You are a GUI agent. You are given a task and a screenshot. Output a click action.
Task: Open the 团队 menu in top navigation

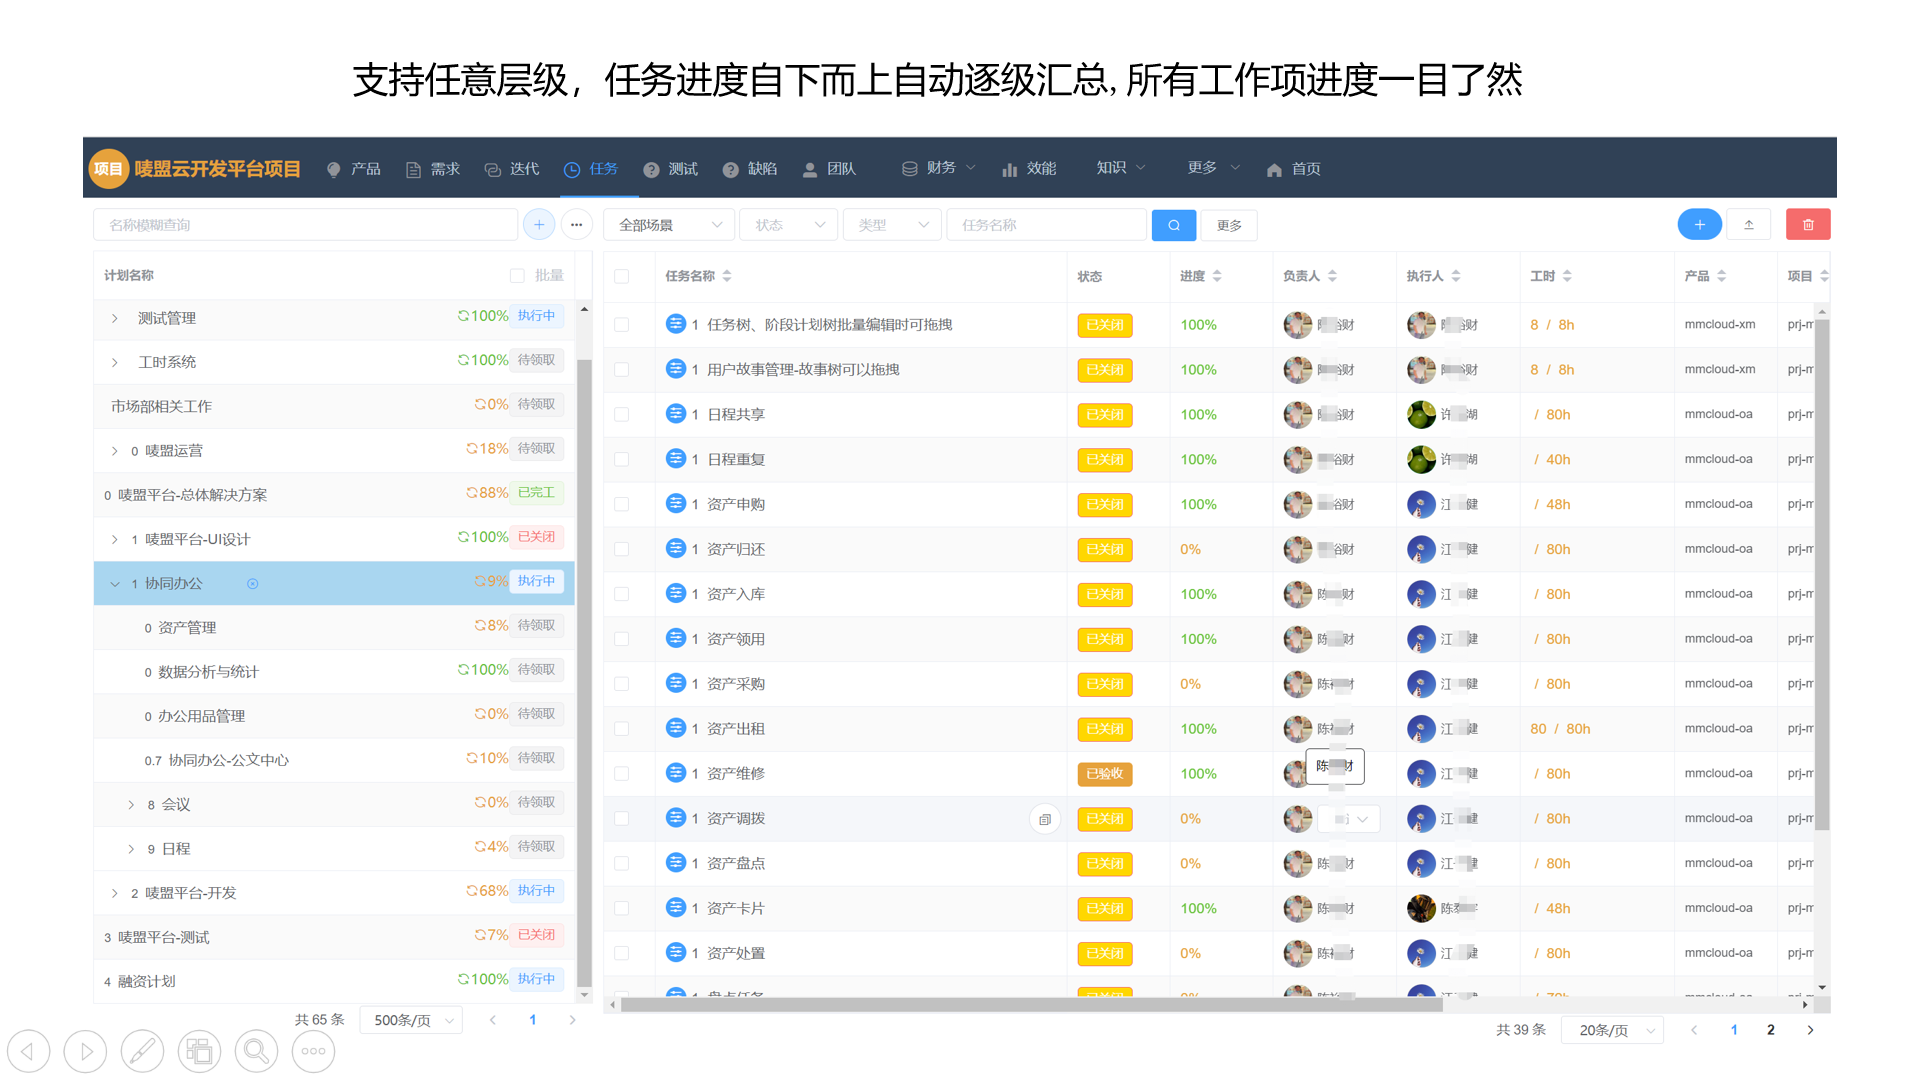841,168
